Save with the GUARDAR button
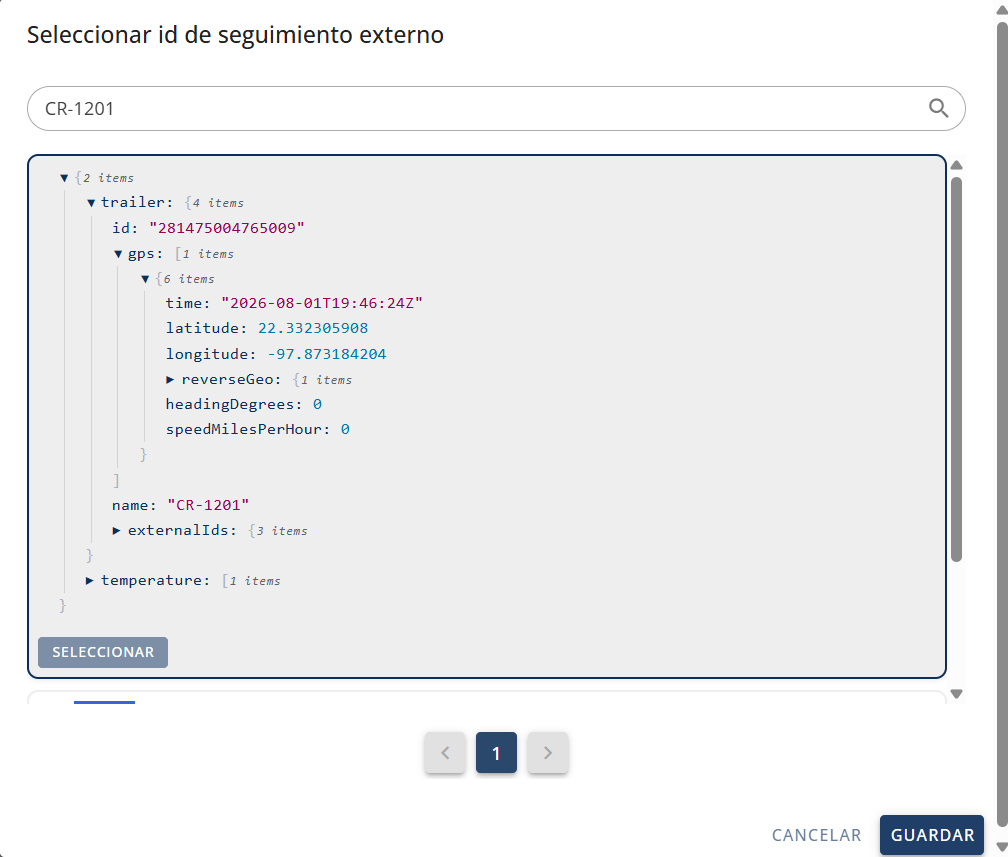Viewport: 1008px width, 857px height. pyautogui.click(x=932, y=834)
